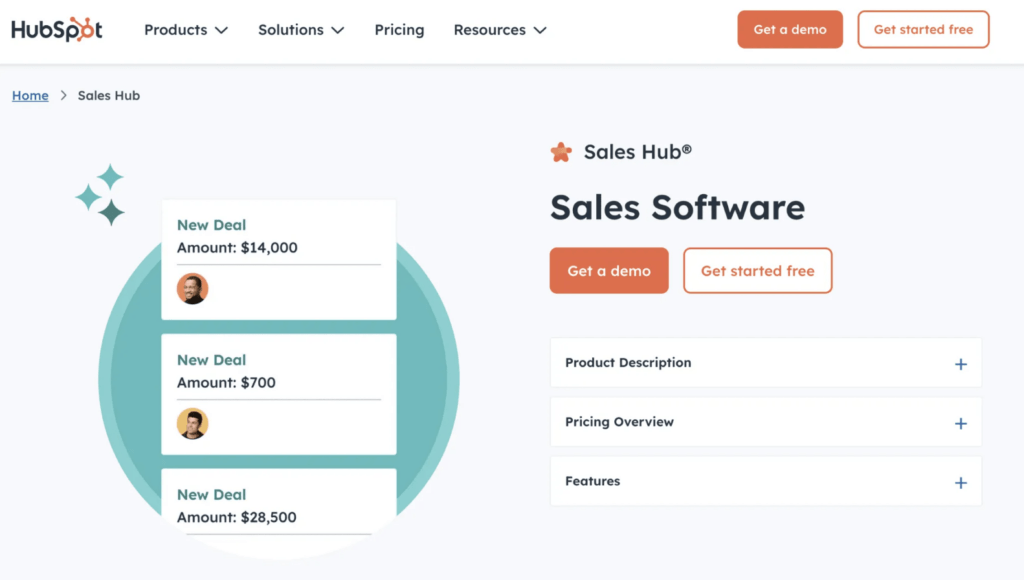Click avatar on the $14,000 deal card
Screen dimensions: 1024x580
coord(192,289)
